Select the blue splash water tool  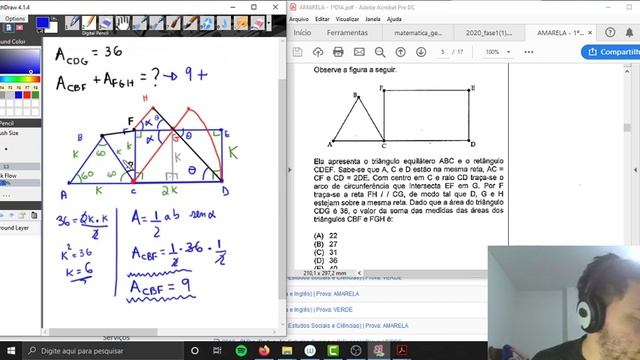[x=207, y=23]
